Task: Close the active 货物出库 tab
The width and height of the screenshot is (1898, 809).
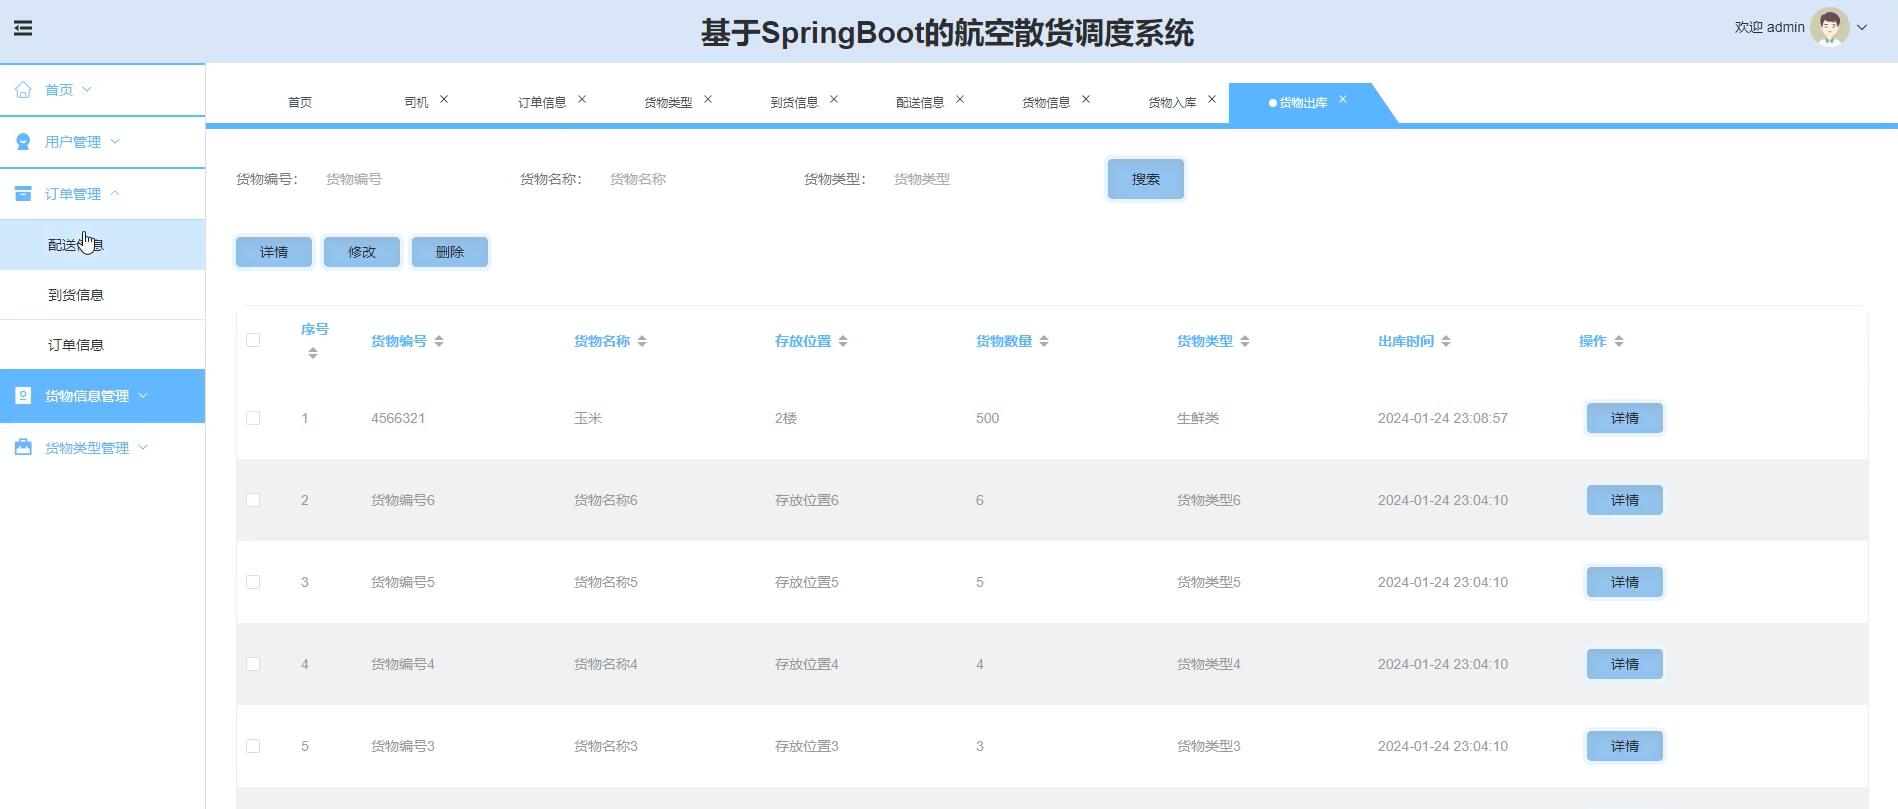Action: point(1343,99)
